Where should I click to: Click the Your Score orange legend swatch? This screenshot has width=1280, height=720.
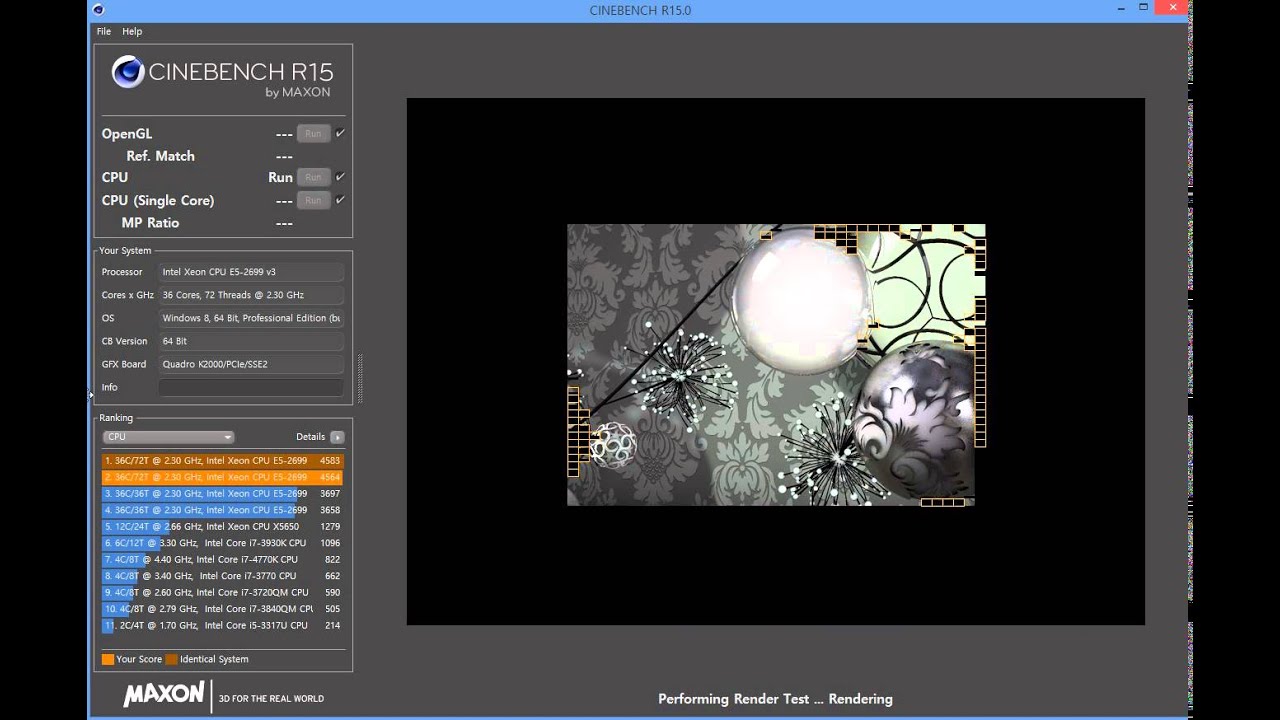click(108, 659)
